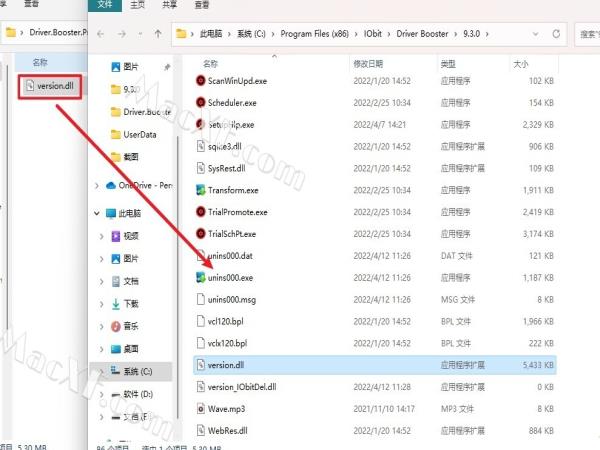Select 此电脑 in the address breadcrumb

click(211, 34)
